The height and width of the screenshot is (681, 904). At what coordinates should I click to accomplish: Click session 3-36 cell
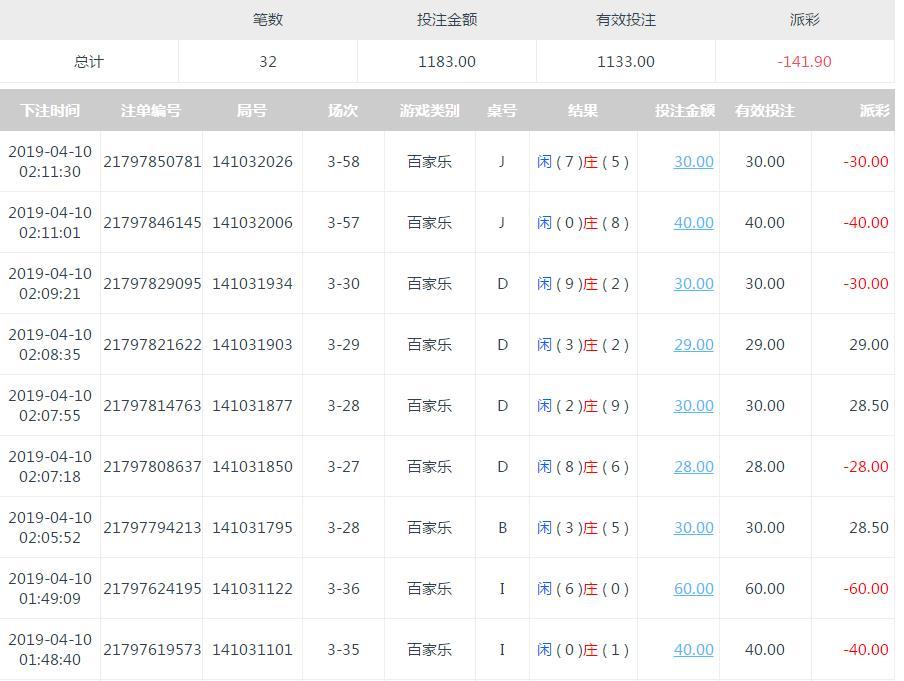tap(344, 589)
